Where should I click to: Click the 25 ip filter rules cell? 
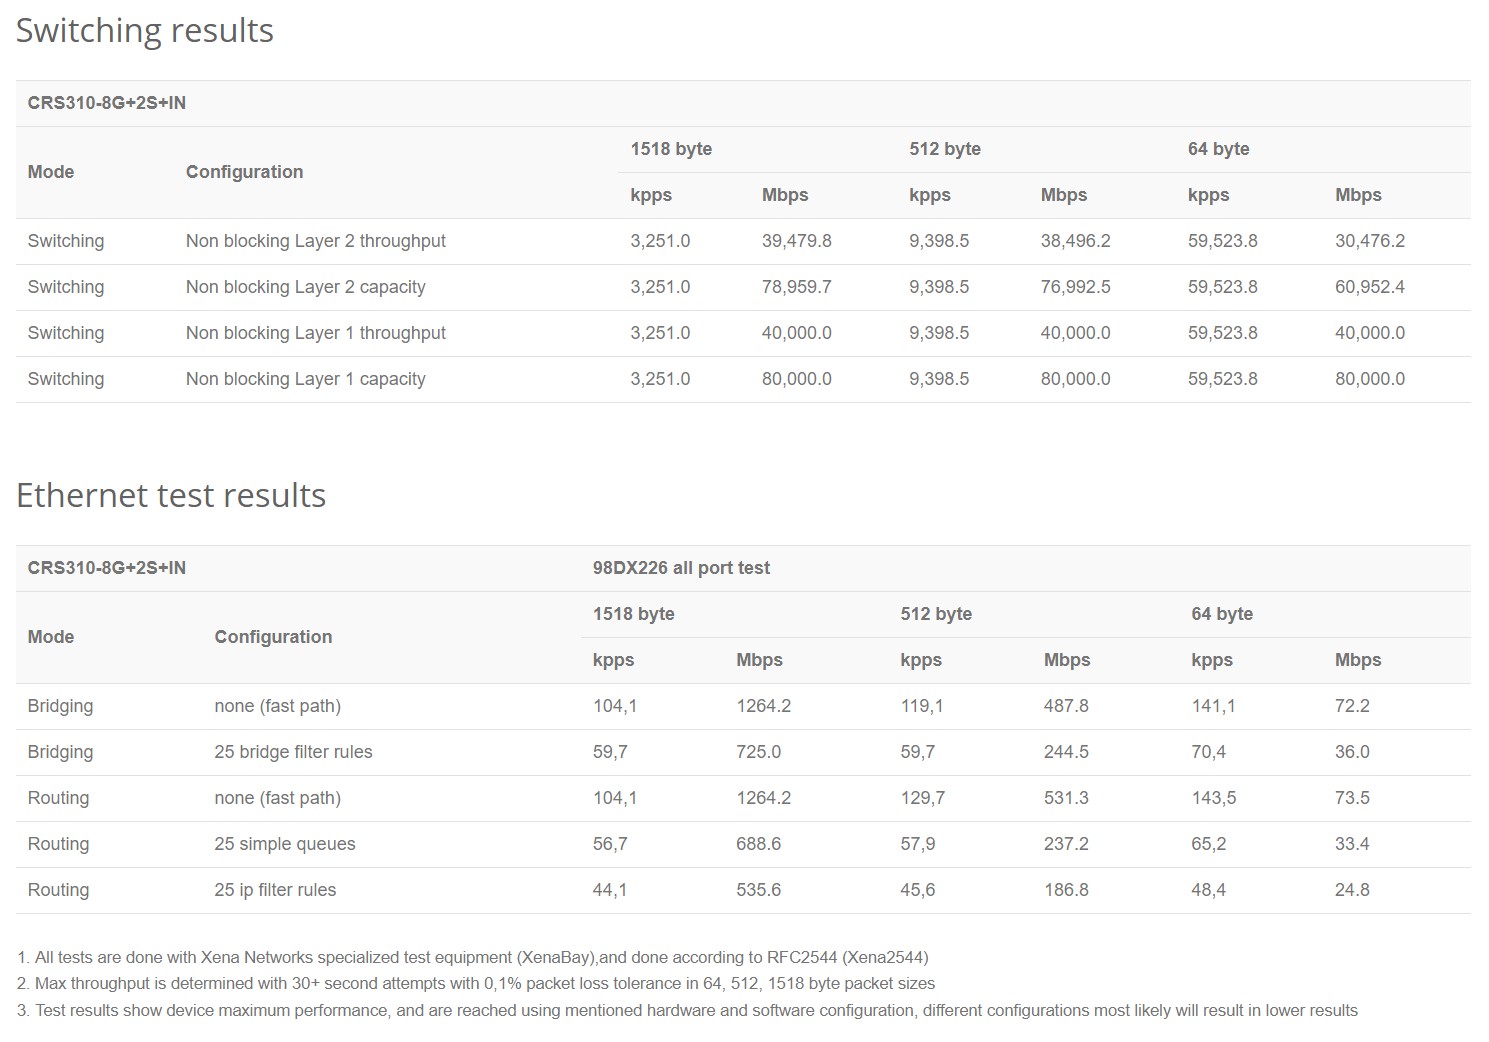coord(275,890)
